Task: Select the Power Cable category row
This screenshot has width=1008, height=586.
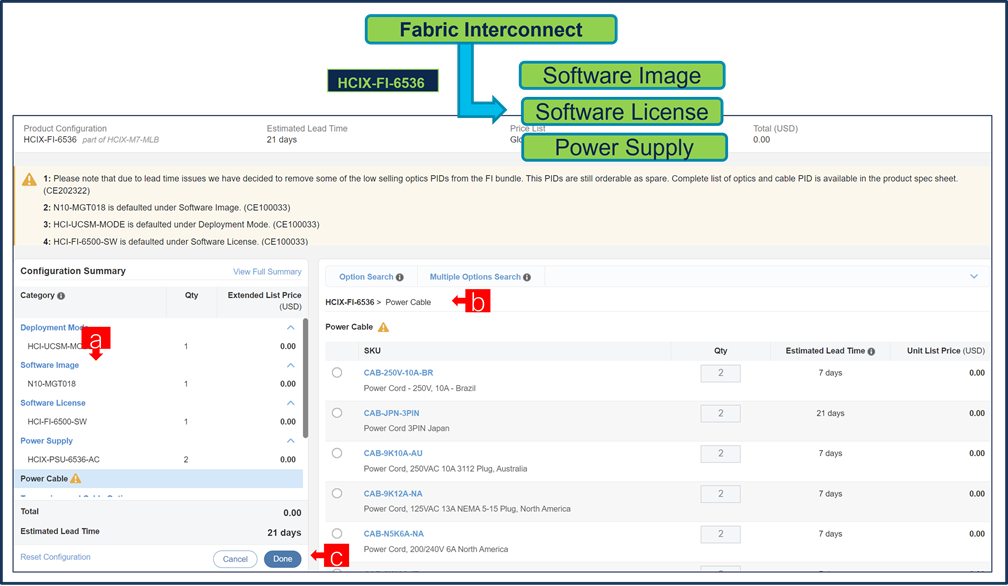Action: 159,479
